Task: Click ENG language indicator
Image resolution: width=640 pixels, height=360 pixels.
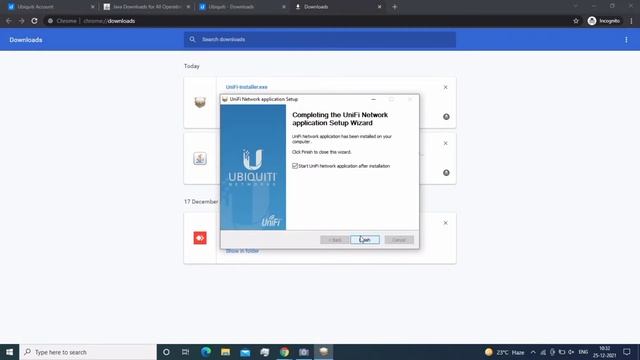Action: click(x=583, y=352)
